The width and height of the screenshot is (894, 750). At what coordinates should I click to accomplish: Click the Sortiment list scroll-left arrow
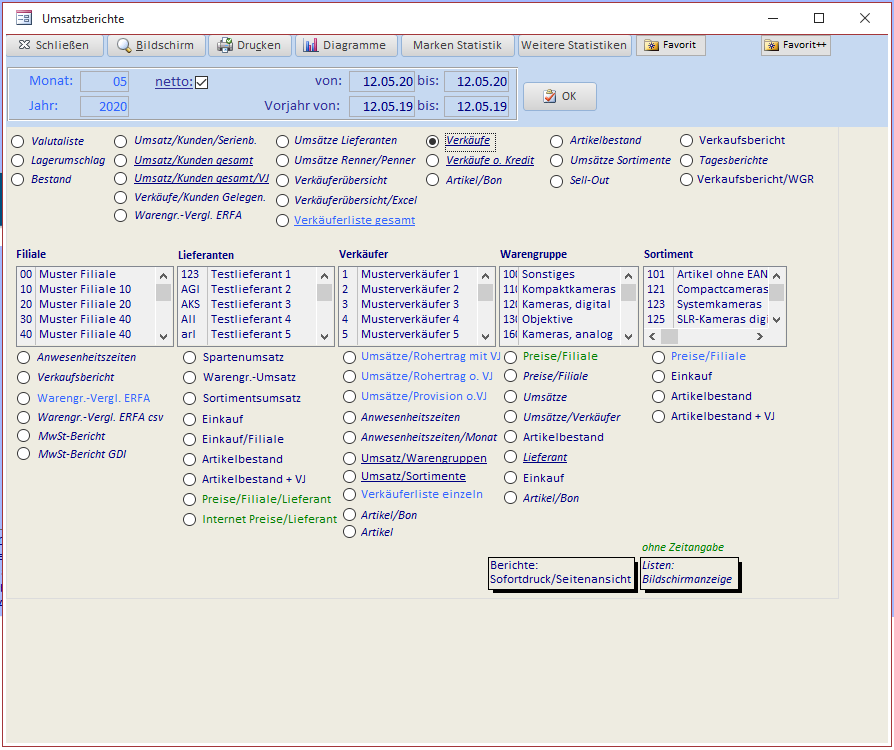(653, 337)
